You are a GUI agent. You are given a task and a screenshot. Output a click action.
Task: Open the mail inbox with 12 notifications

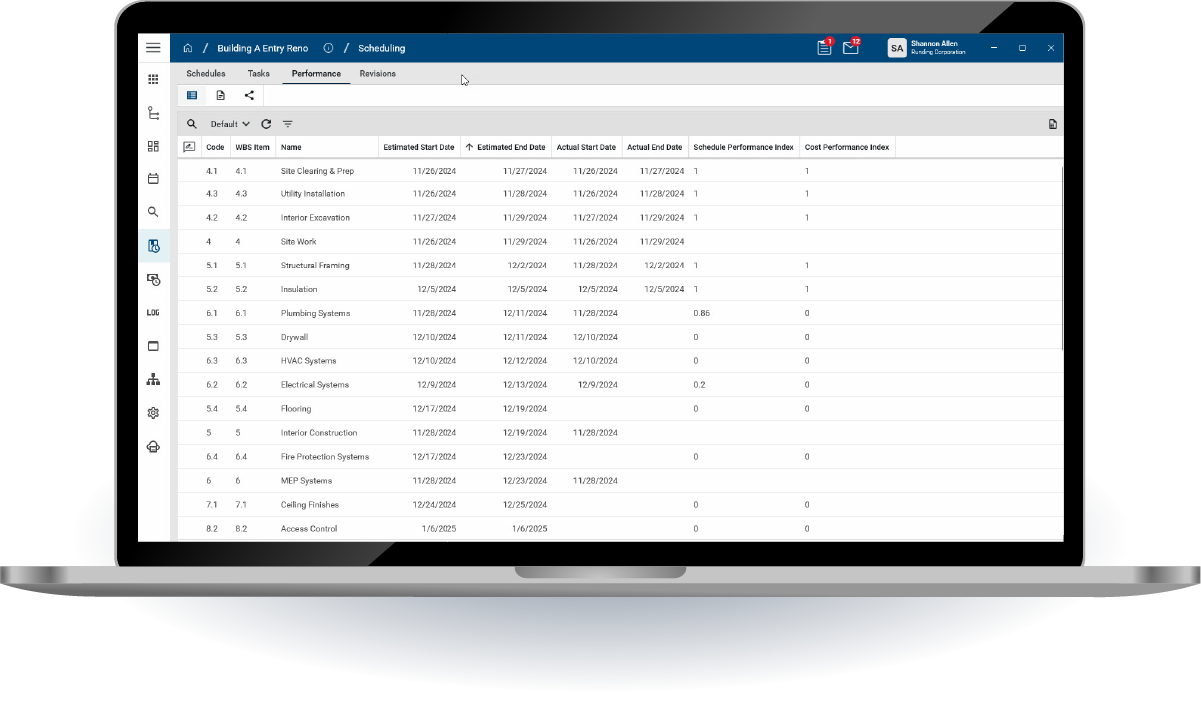849,47
